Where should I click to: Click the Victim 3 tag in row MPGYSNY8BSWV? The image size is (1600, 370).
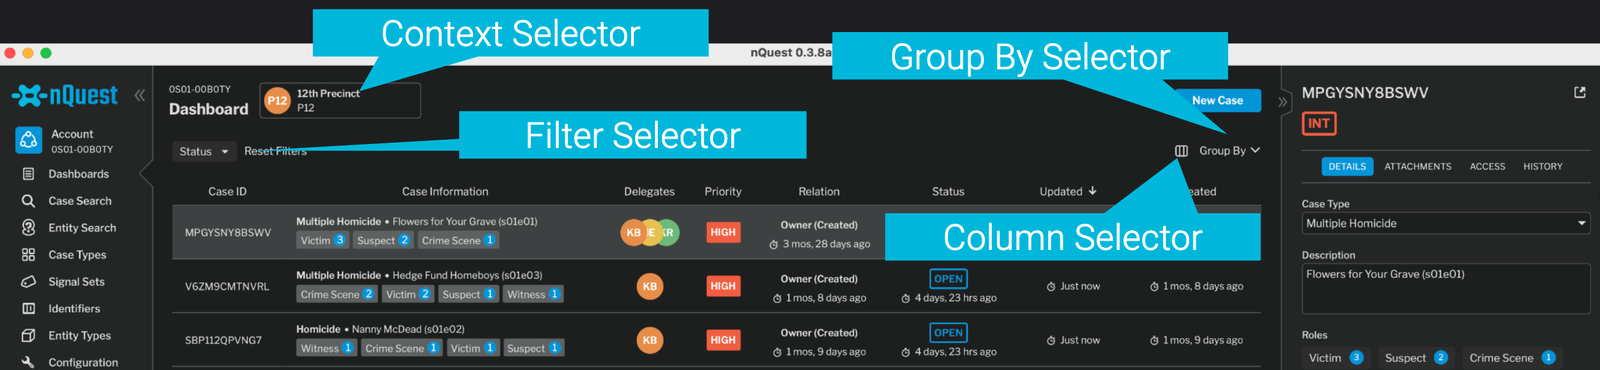coord(323,240)
